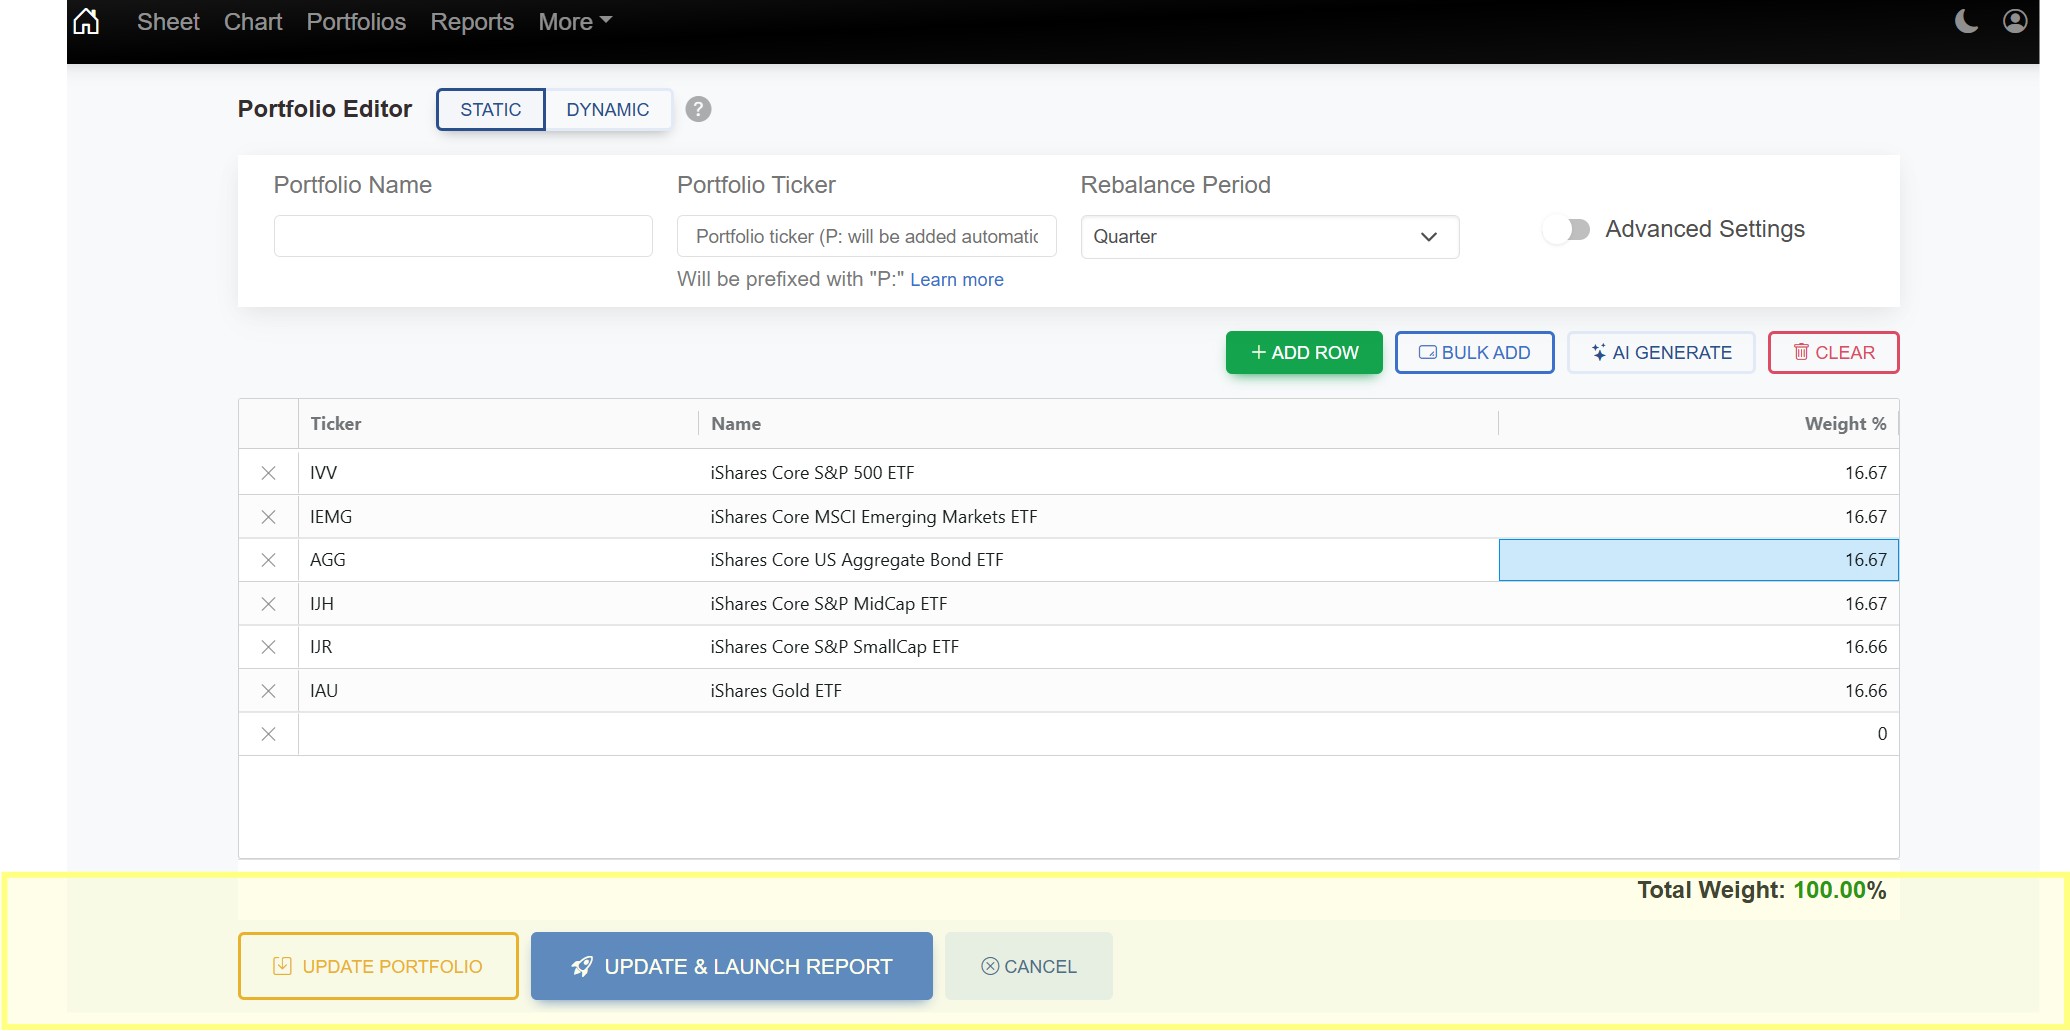This screenshot has height=1031, width=2070.
Task: Click the iShares Gold ETF name cell
Action: (x=1098, y=691)
